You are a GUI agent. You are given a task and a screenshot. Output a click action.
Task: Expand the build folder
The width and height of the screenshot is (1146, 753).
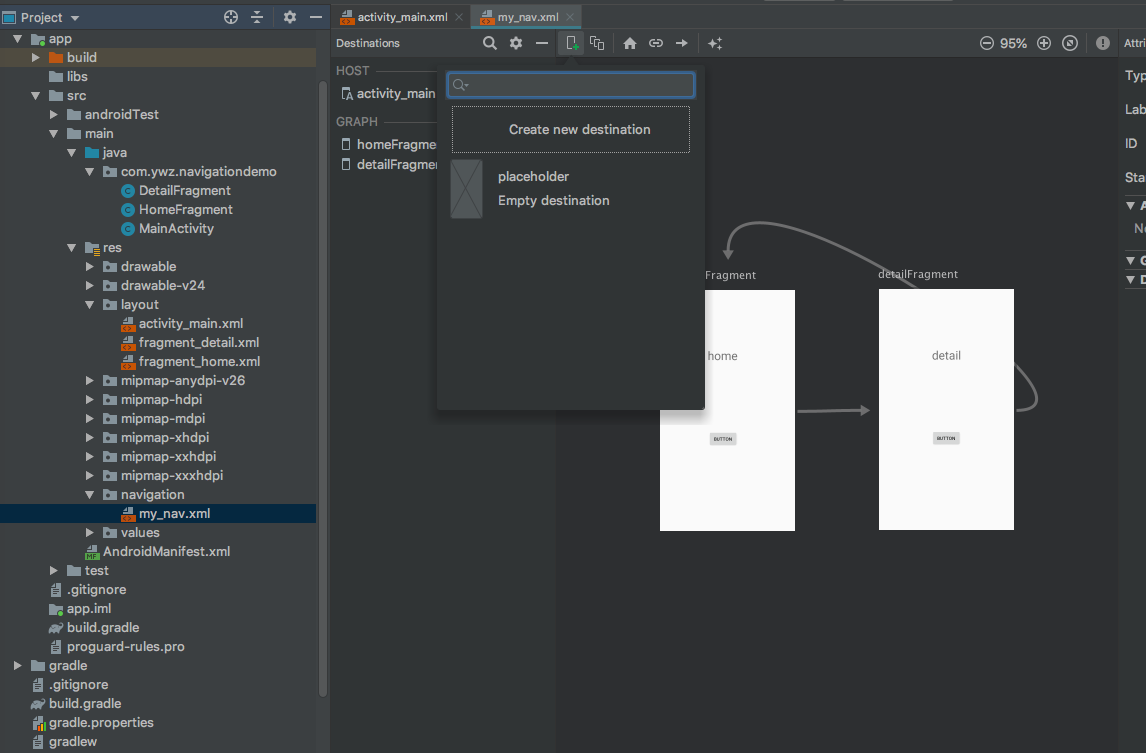(x=35, y=57)
